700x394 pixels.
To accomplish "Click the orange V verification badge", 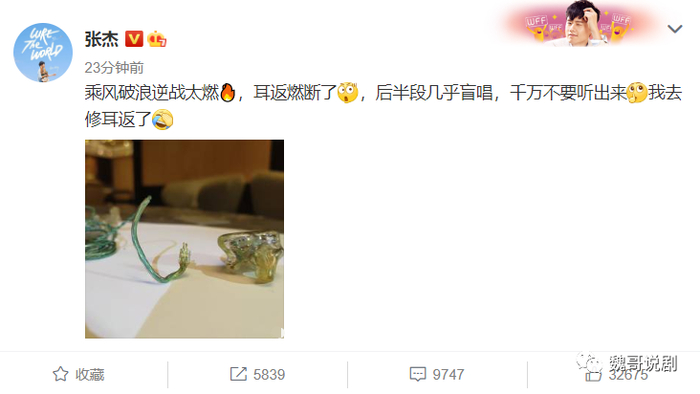I will pyautogui.click(x=134, y=39).
